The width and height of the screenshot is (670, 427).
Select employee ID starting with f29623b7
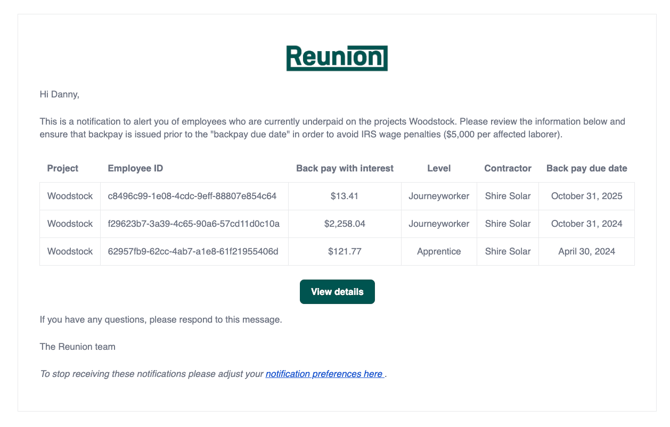pos(193,224)
